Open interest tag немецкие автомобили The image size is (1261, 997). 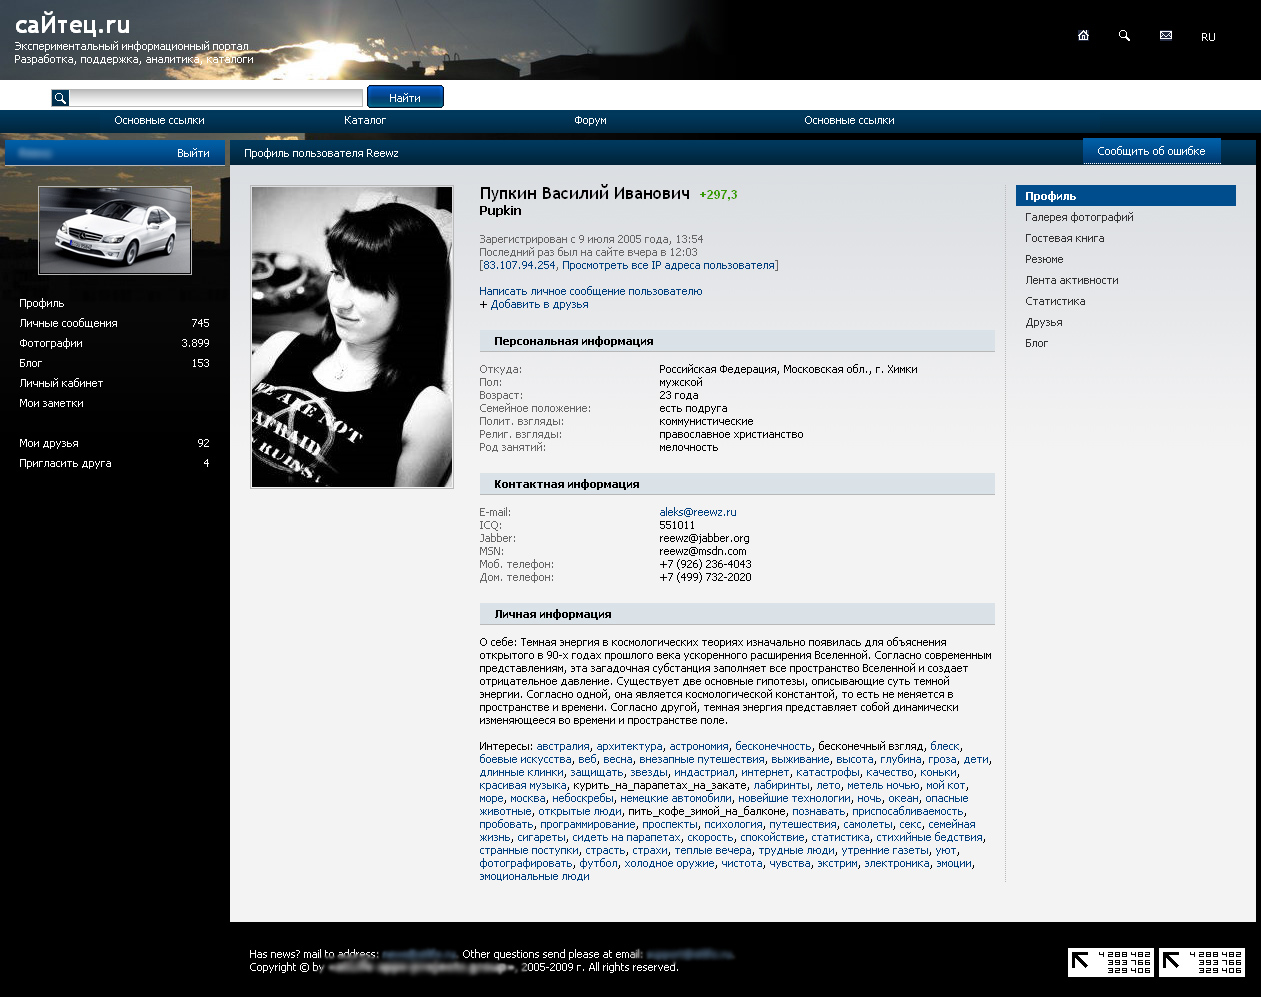tap(676, 798)
